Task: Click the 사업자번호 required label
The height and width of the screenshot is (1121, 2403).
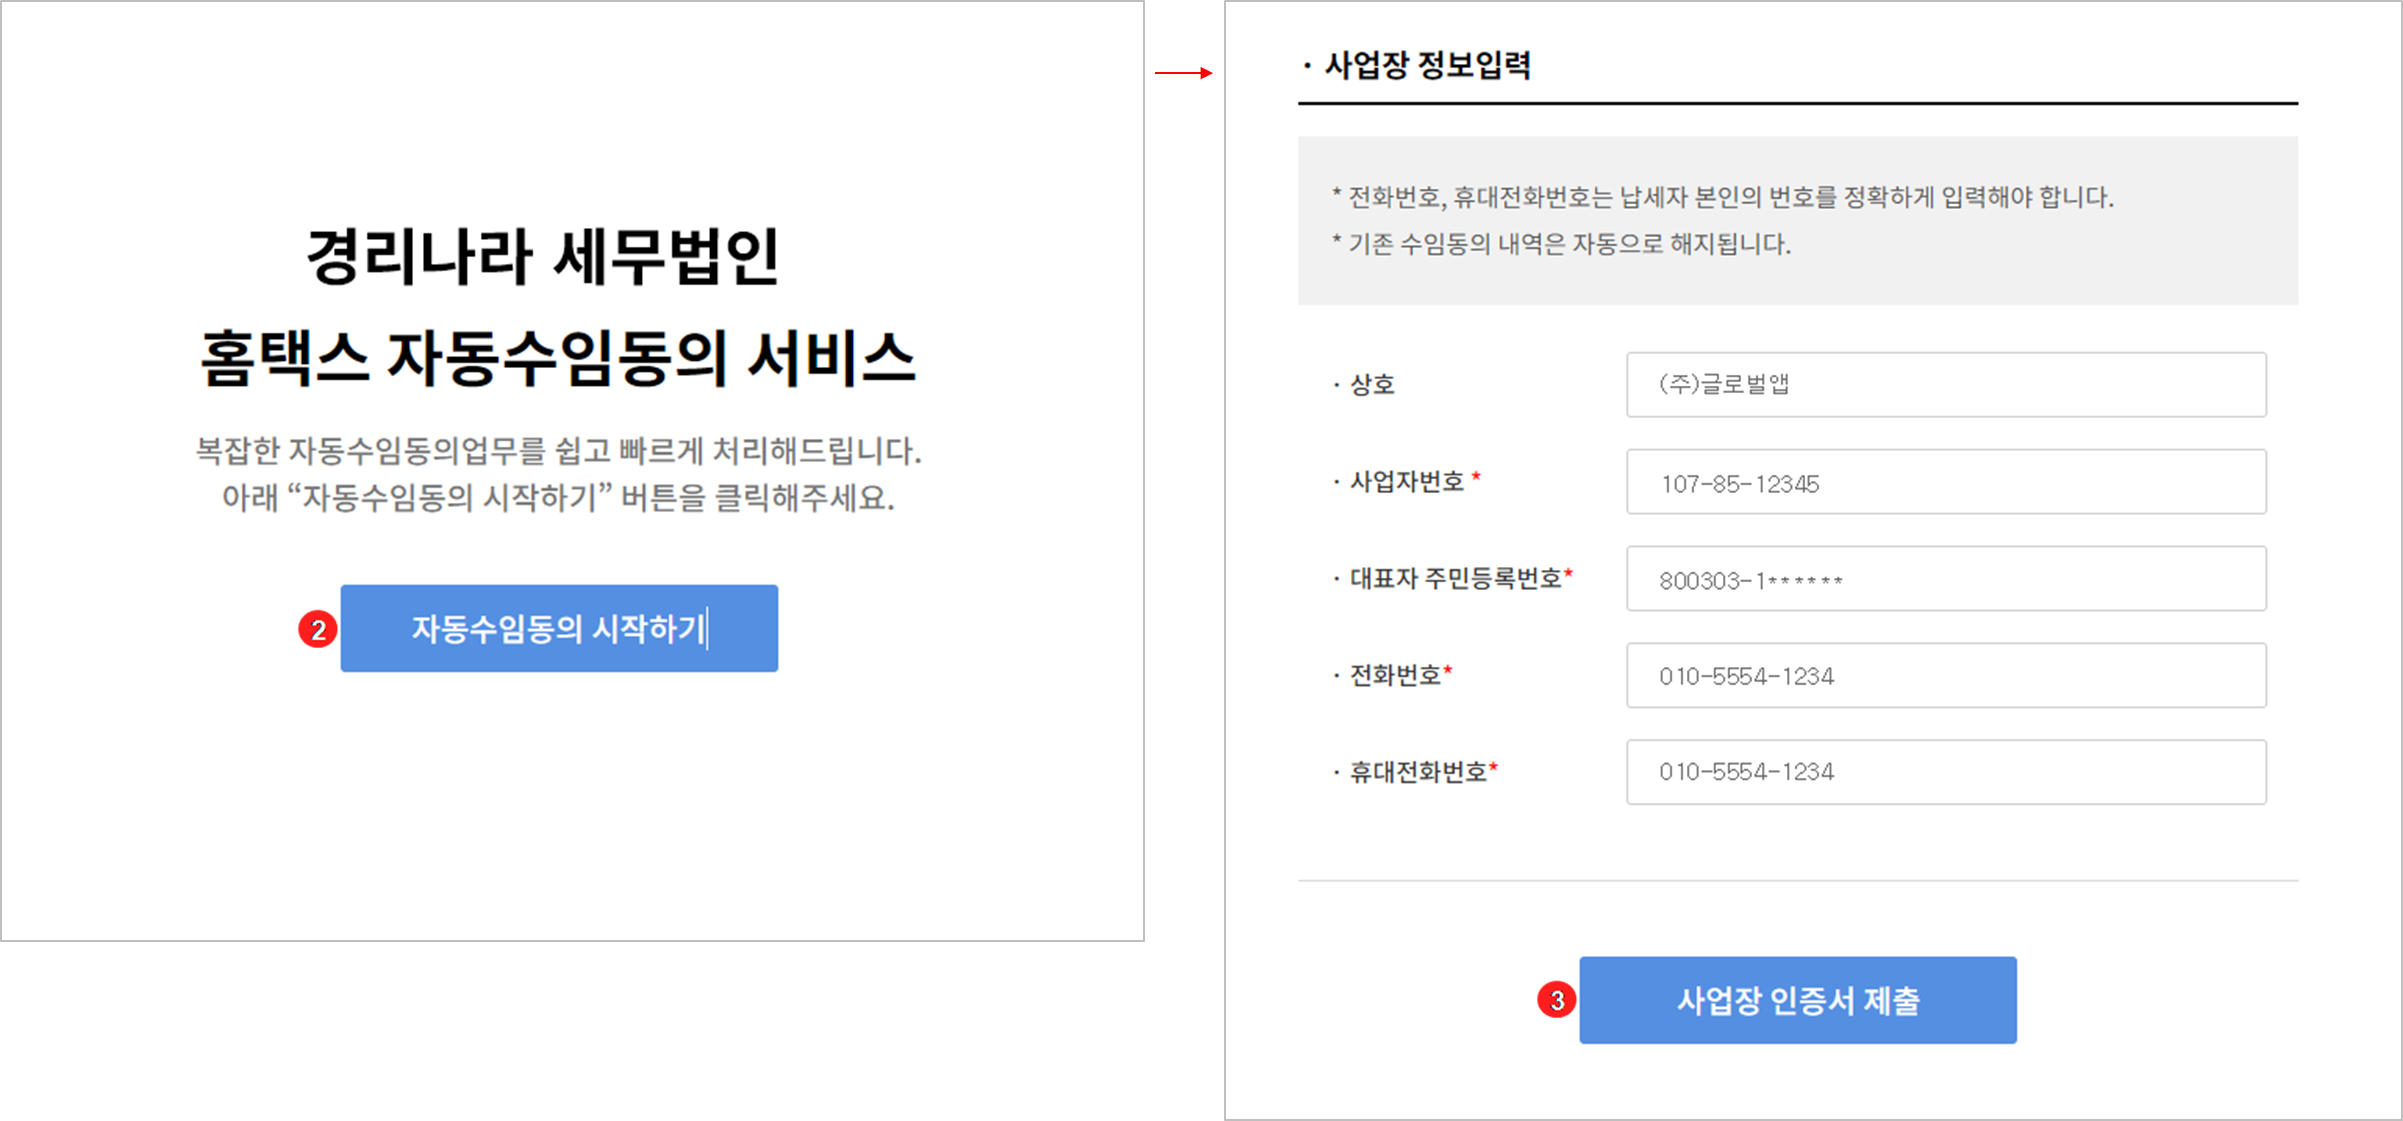Action: pos(1406,482)
